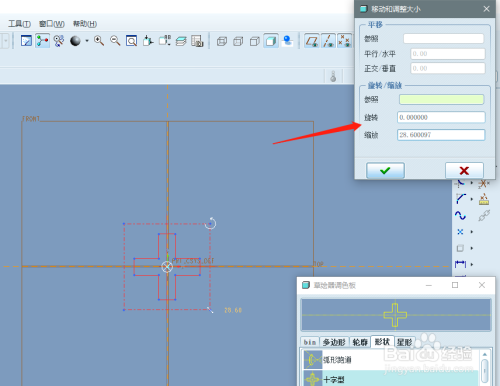This screenshot has width=500, height=386.
Task: Click the 正交/垂直 value field
Action: pyautogui.click(x=448, y=68)
